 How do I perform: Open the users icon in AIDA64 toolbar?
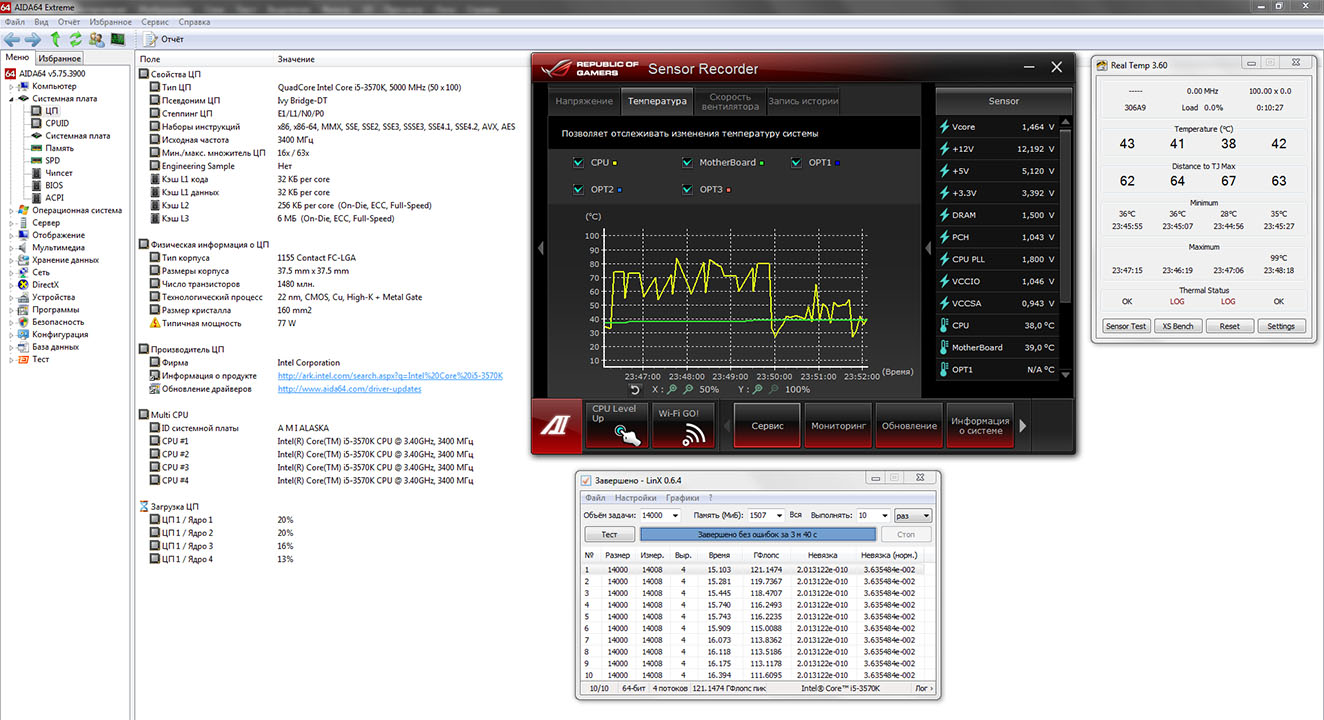tap(96, 39)
